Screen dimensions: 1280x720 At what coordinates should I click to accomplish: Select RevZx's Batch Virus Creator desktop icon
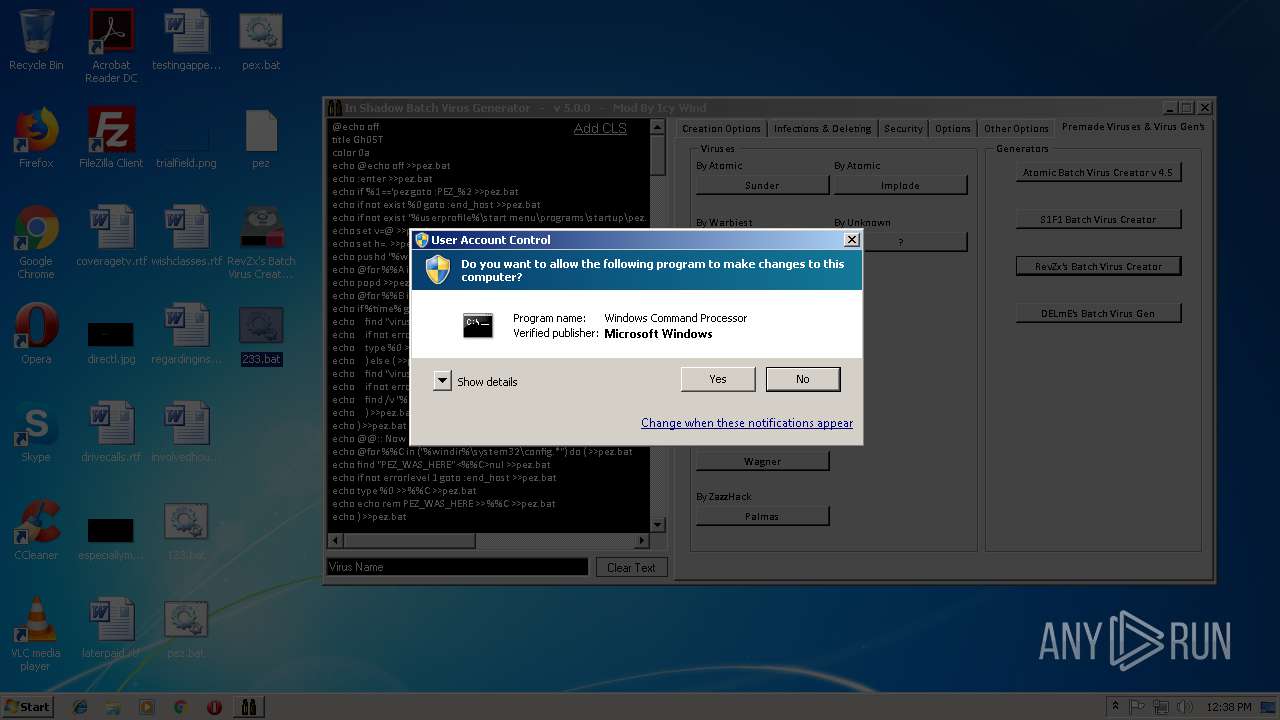tap(261, 243)
